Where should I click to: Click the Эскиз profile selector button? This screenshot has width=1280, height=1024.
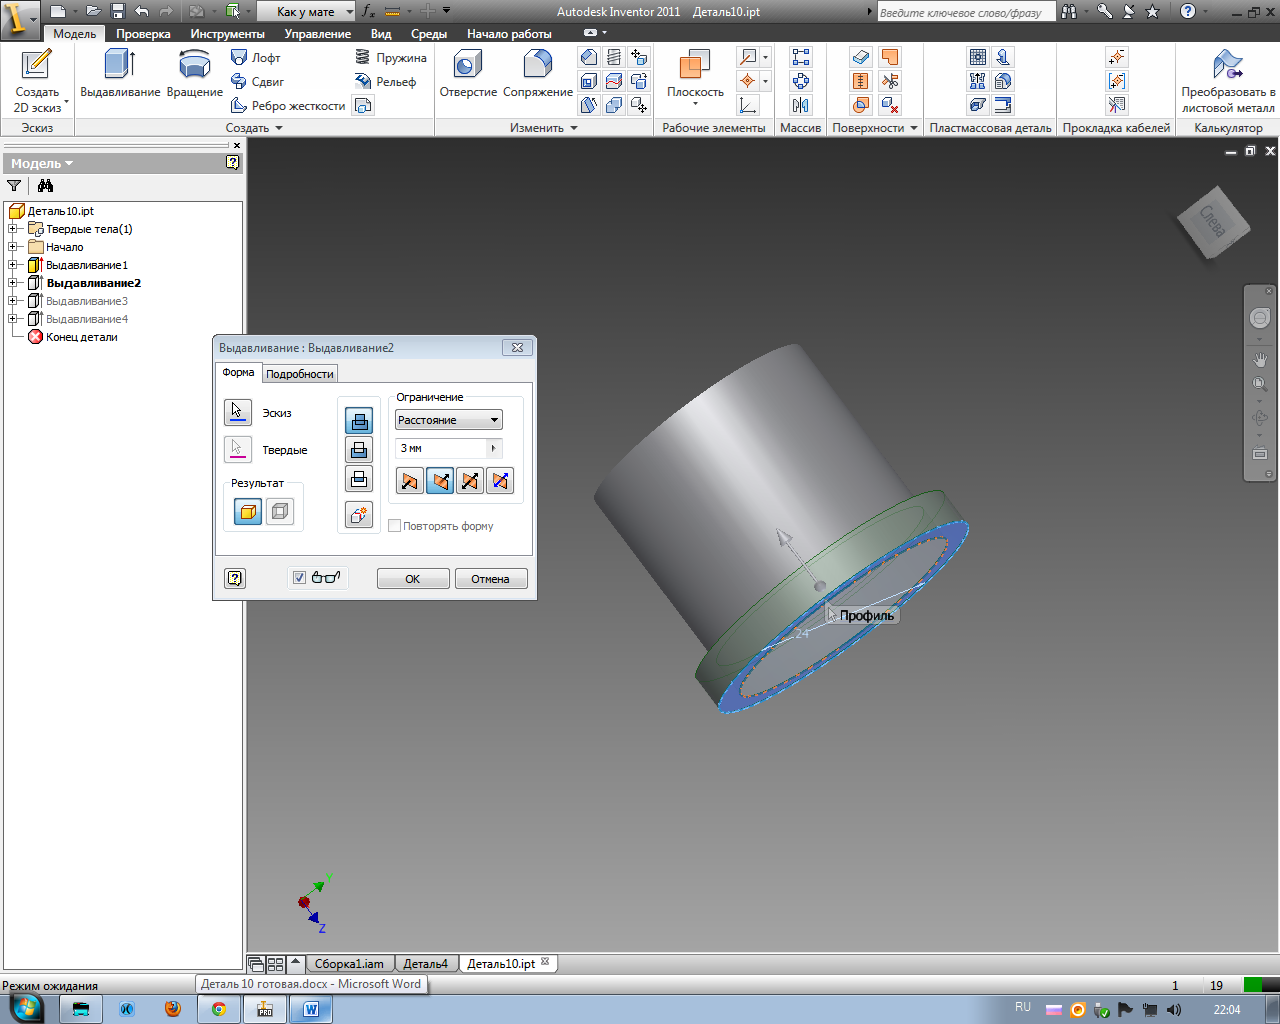238,412
